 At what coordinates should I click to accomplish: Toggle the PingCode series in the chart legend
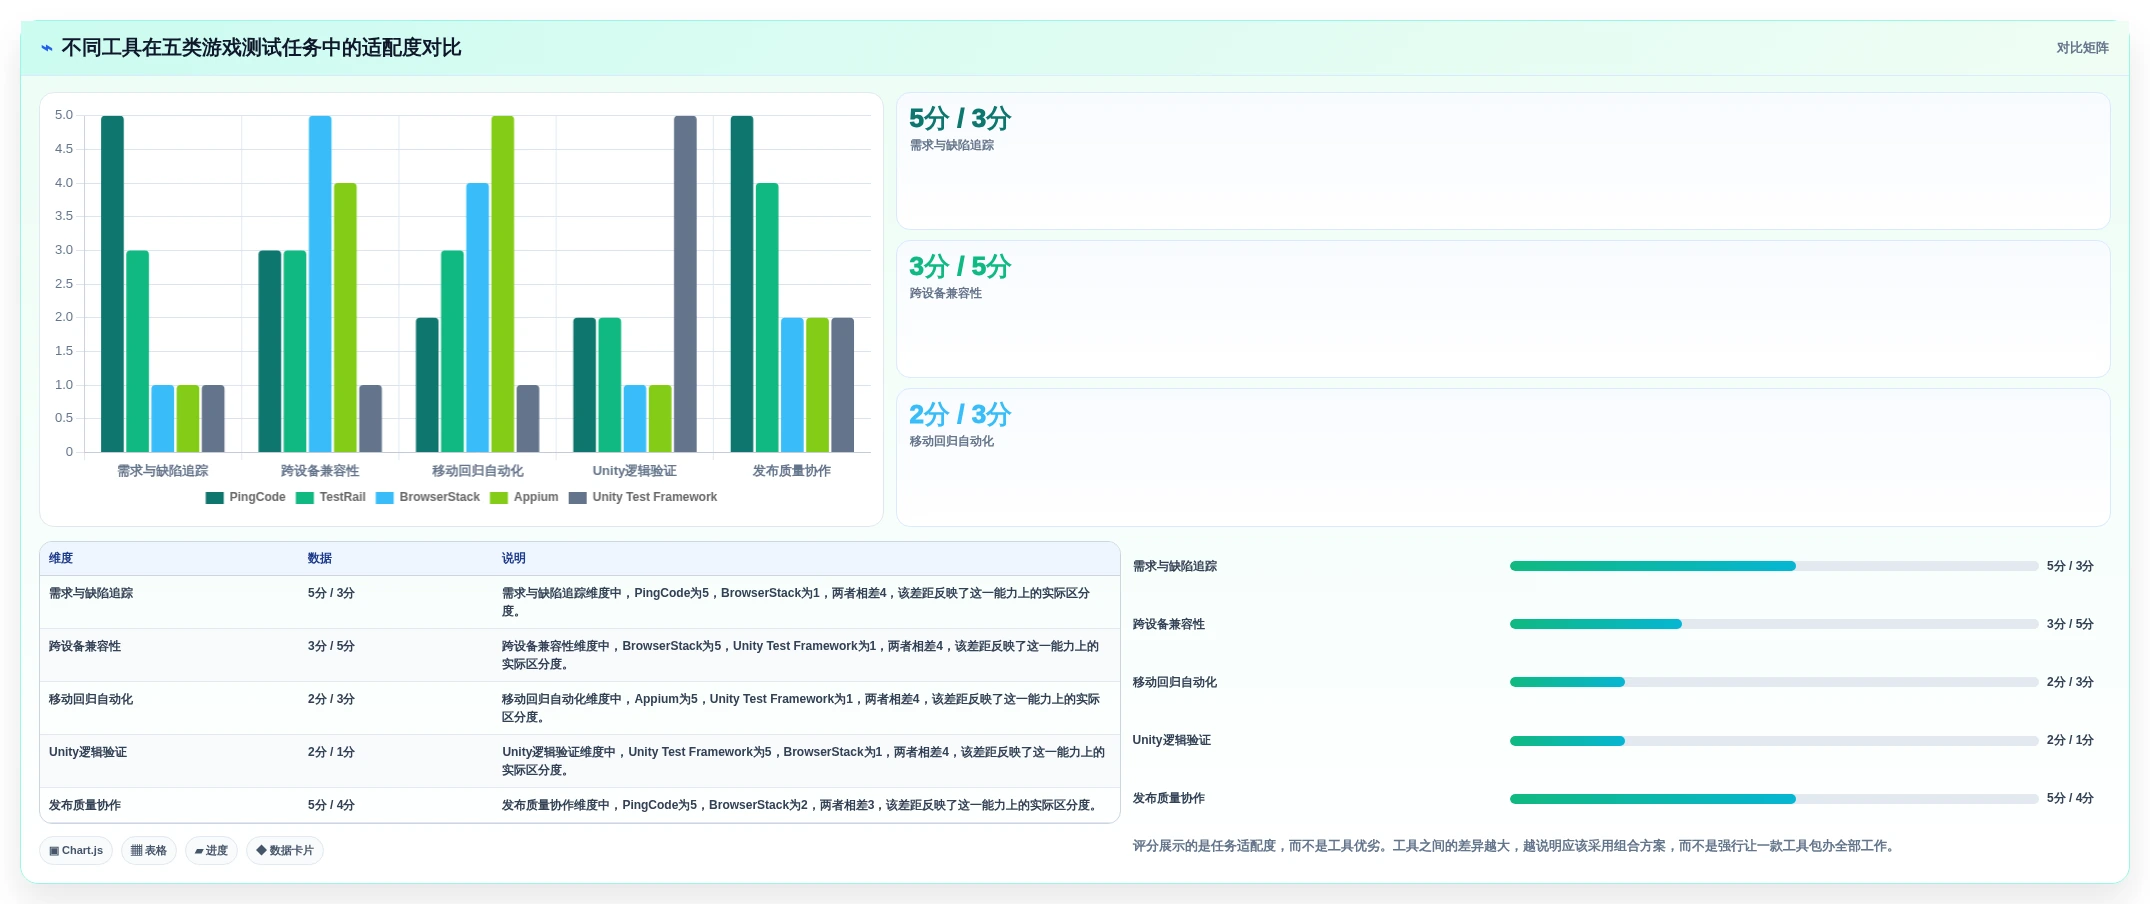[245, 497]
